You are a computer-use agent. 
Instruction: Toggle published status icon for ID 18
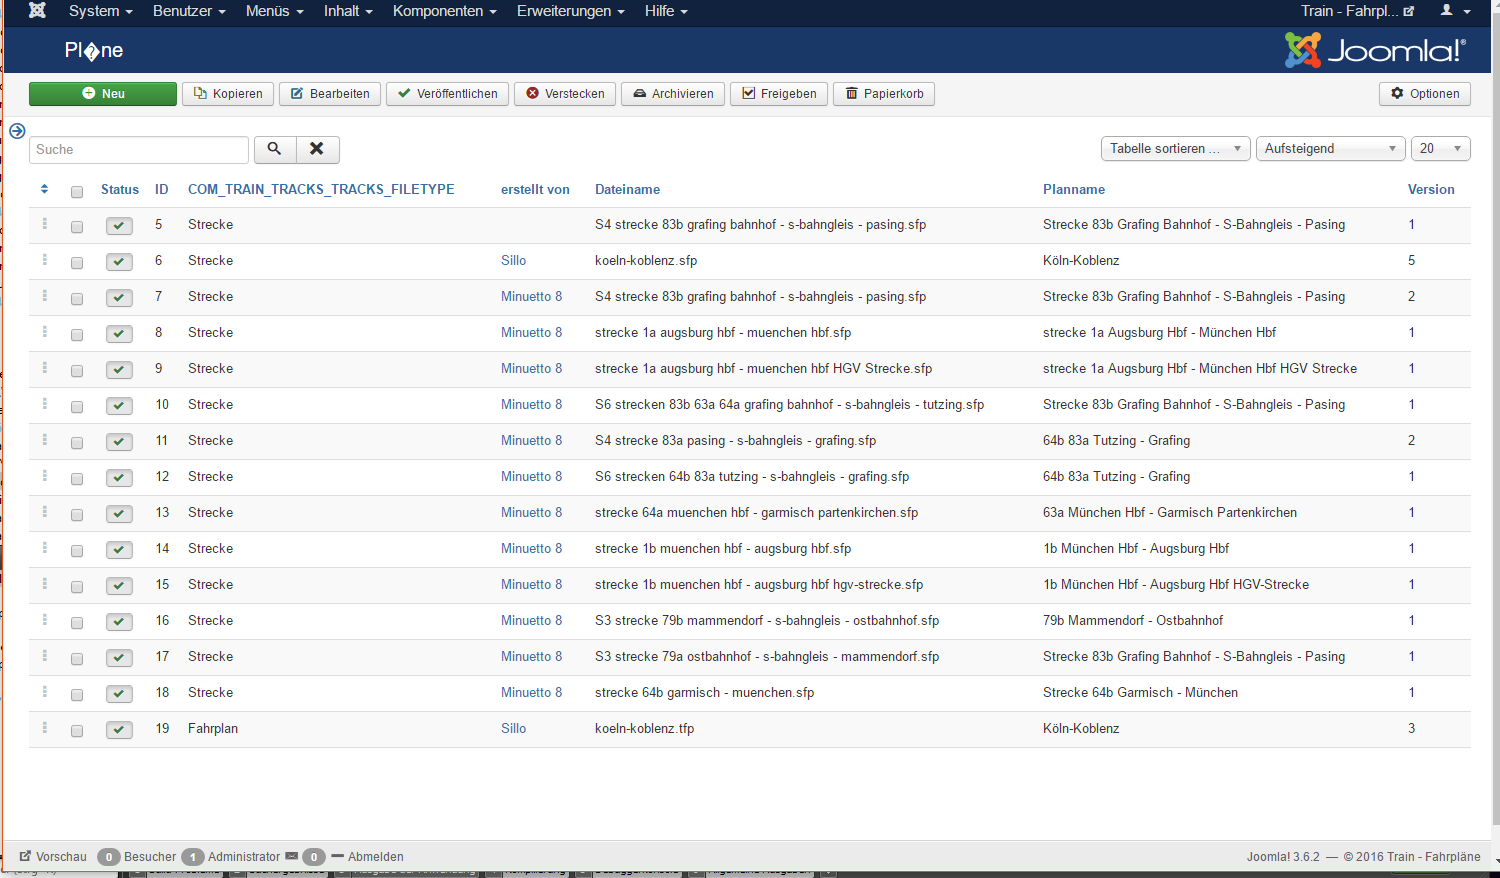pos(119,694)
